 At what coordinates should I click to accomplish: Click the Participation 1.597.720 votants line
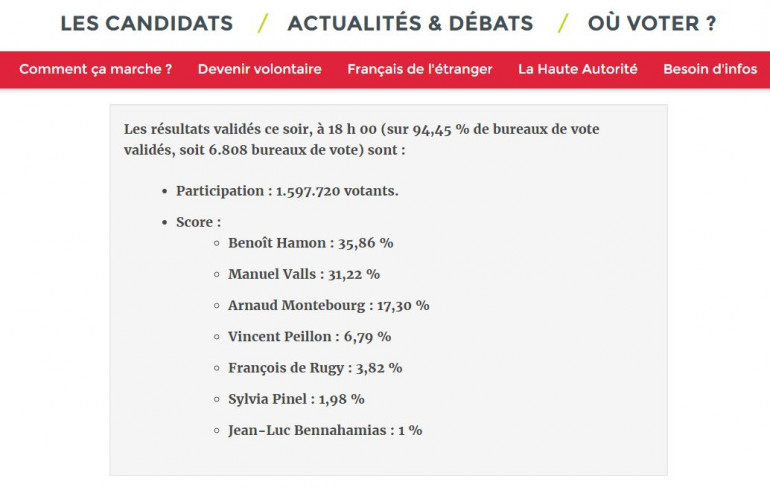(287, 190)
